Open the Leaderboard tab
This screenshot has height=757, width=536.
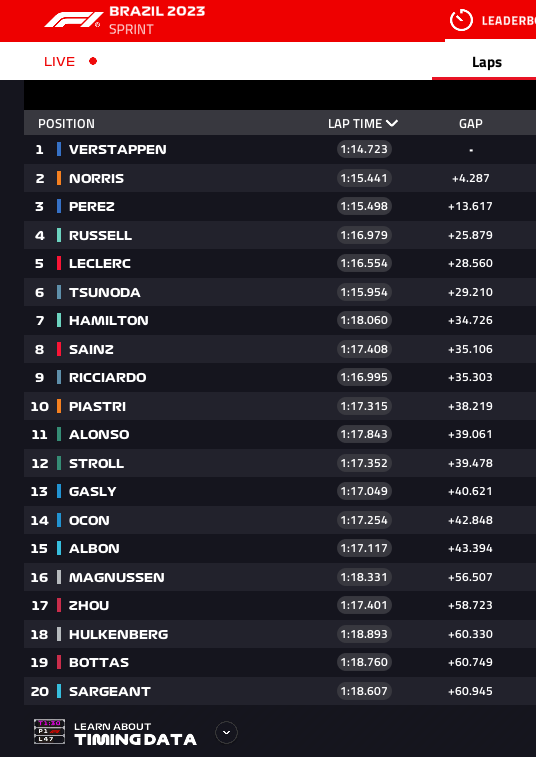click(x=508, y=21)
